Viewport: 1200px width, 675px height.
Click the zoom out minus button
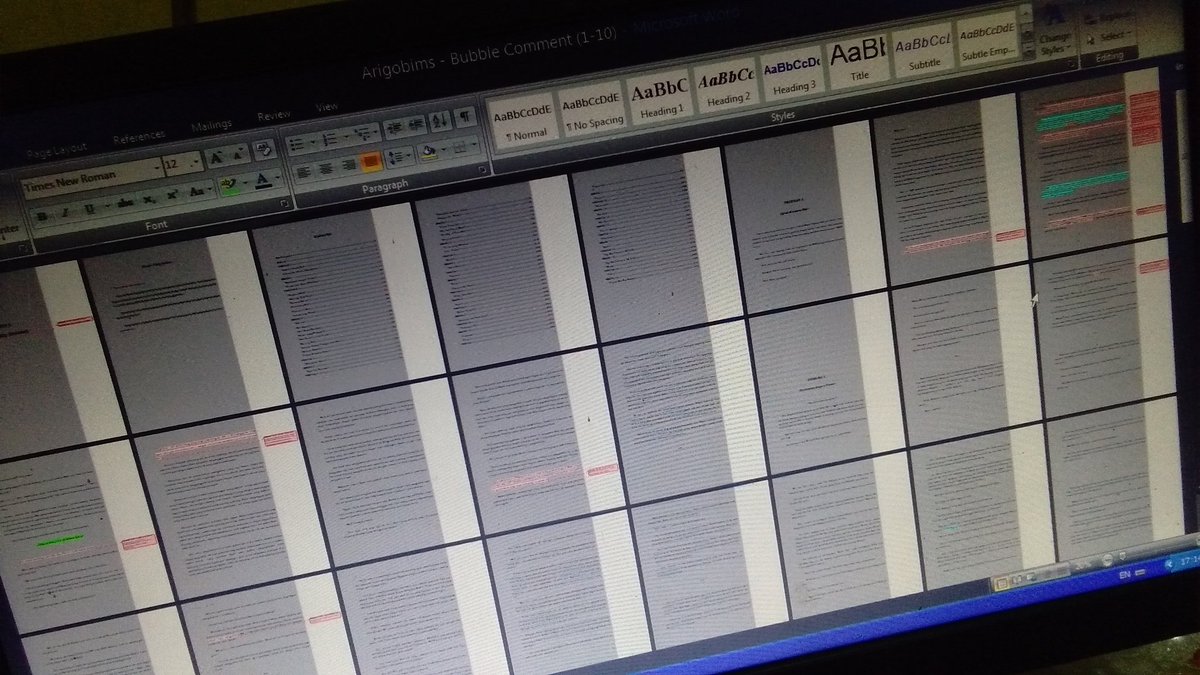(x=1108, y=559)
